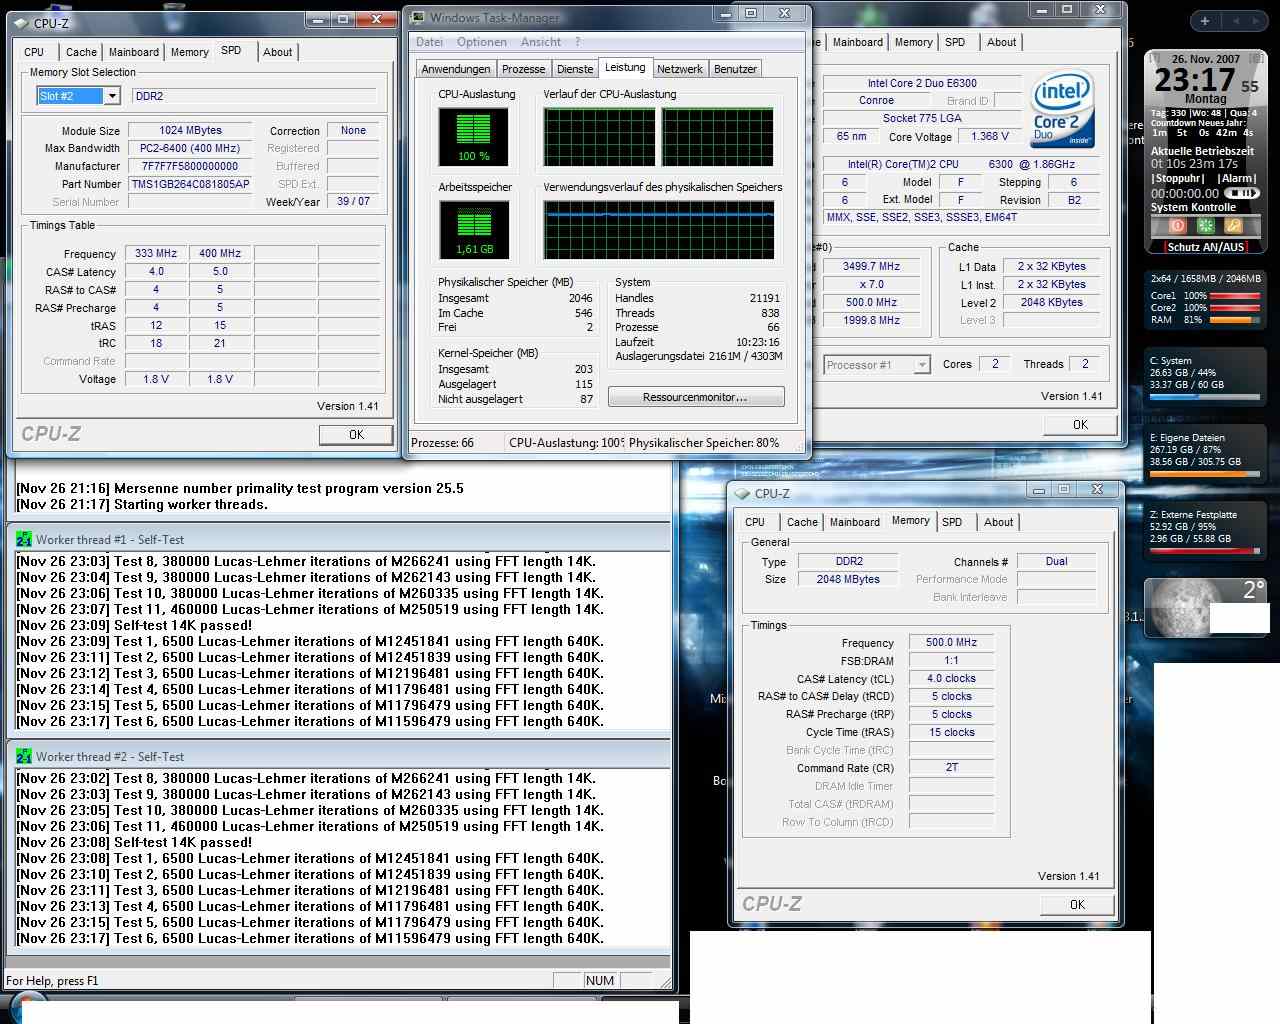Viewport: 1280px width, 1024px height.
Task: Click the CPU-Auslastung 100% gauge
Action: (x=473, y=136)
